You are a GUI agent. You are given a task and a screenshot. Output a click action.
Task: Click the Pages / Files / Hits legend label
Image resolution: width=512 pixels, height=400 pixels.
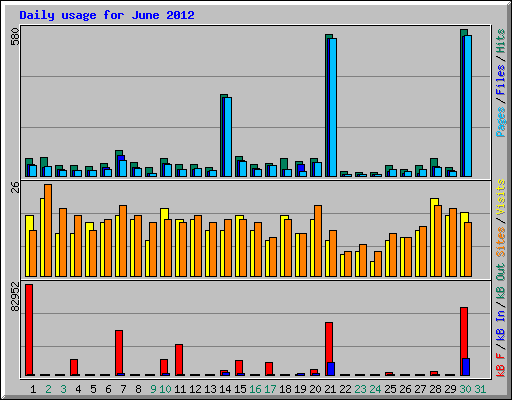pos(501,83)
